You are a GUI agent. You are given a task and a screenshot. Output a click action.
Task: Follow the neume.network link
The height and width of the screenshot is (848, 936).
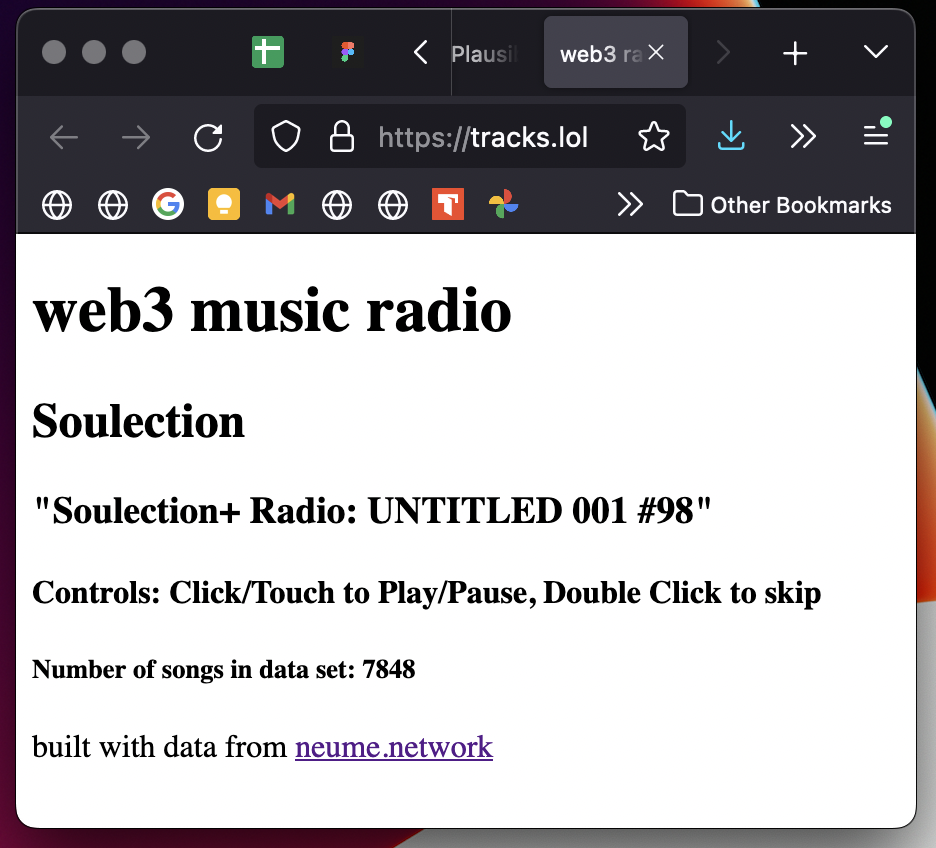pos(394,747)
